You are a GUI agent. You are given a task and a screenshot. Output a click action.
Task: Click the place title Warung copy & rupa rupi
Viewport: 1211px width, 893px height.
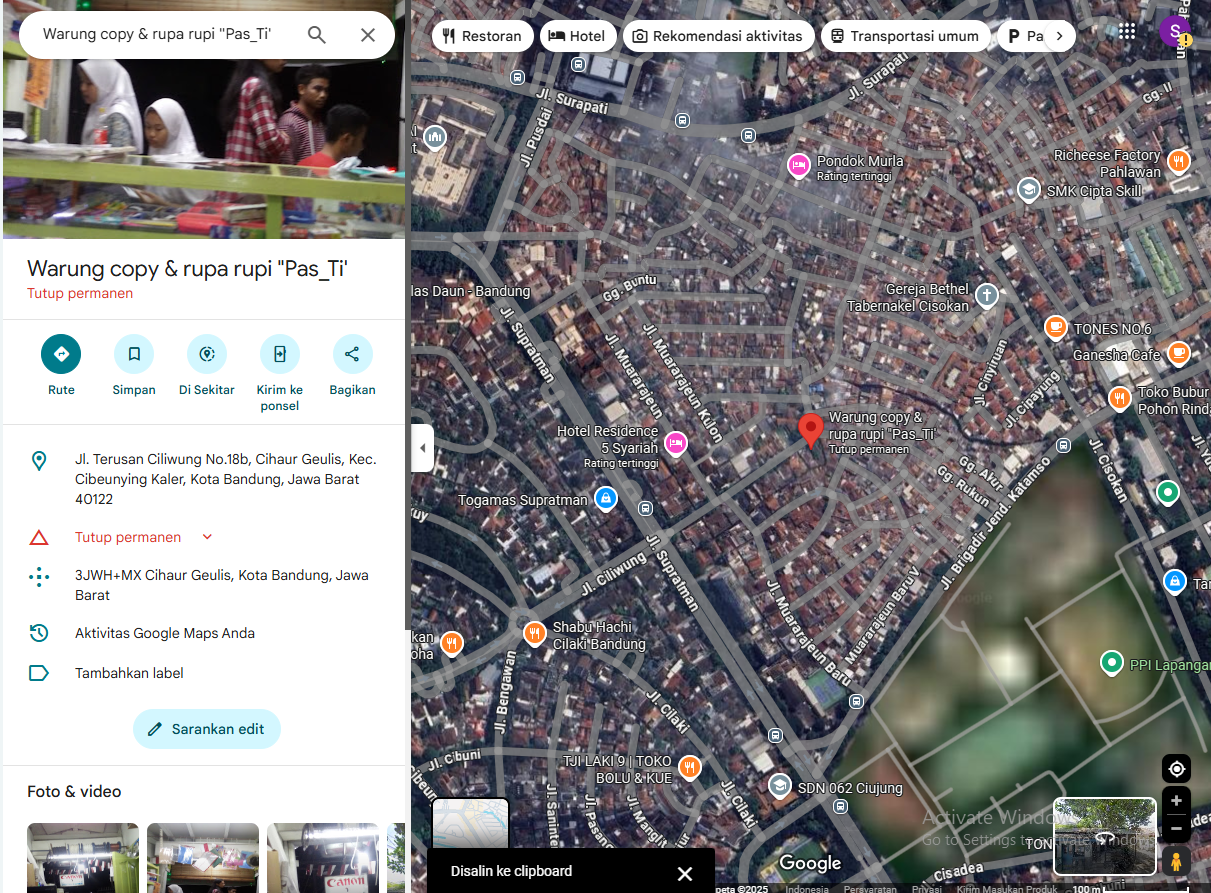187,268
